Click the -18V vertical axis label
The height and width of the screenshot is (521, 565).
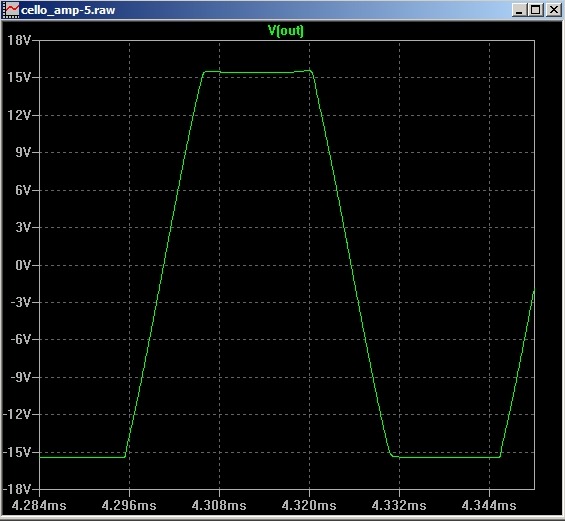pos(17,489)
